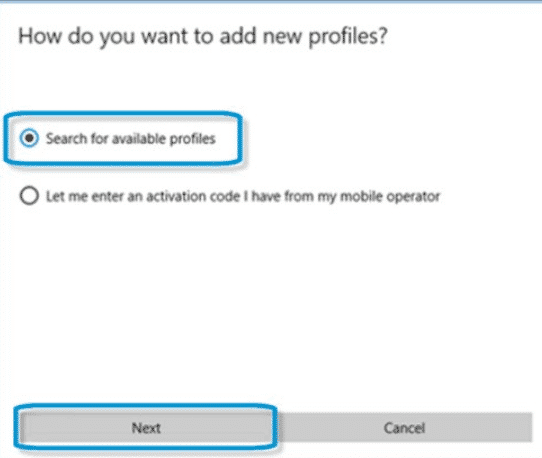Select the Search for available profiles radio button
This screenshot has width=542, height=458.
tap(29, 138)
